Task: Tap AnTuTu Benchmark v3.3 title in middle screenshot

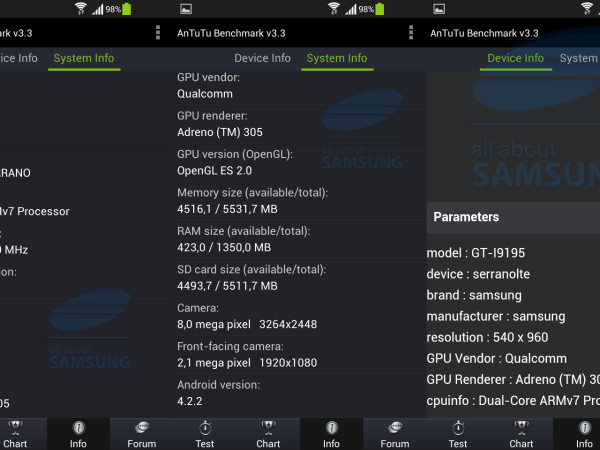Action: (x=231, y=33)
